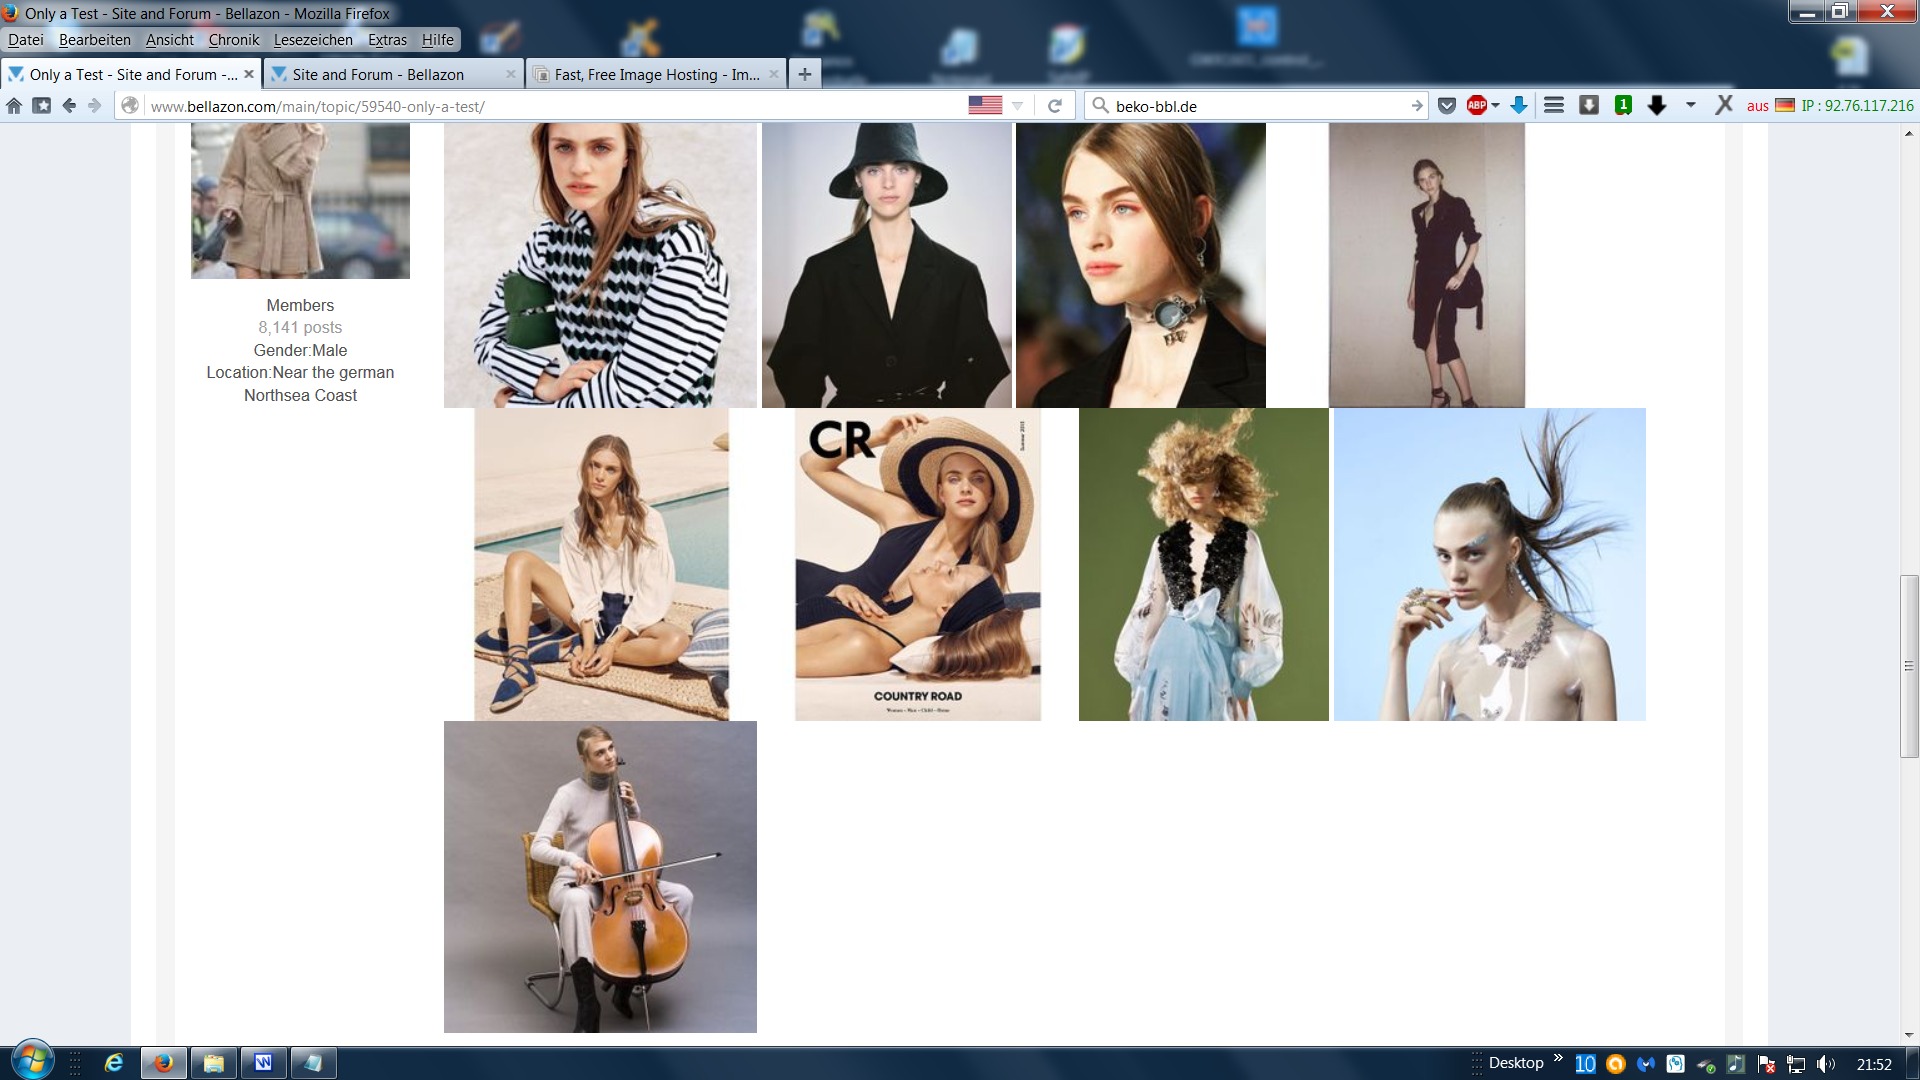Image resolution: width=1920 pixels, height=1080 pixels.
Task: Go back with the back arrow
Action: pyautogui.click(x=68, y=105)
